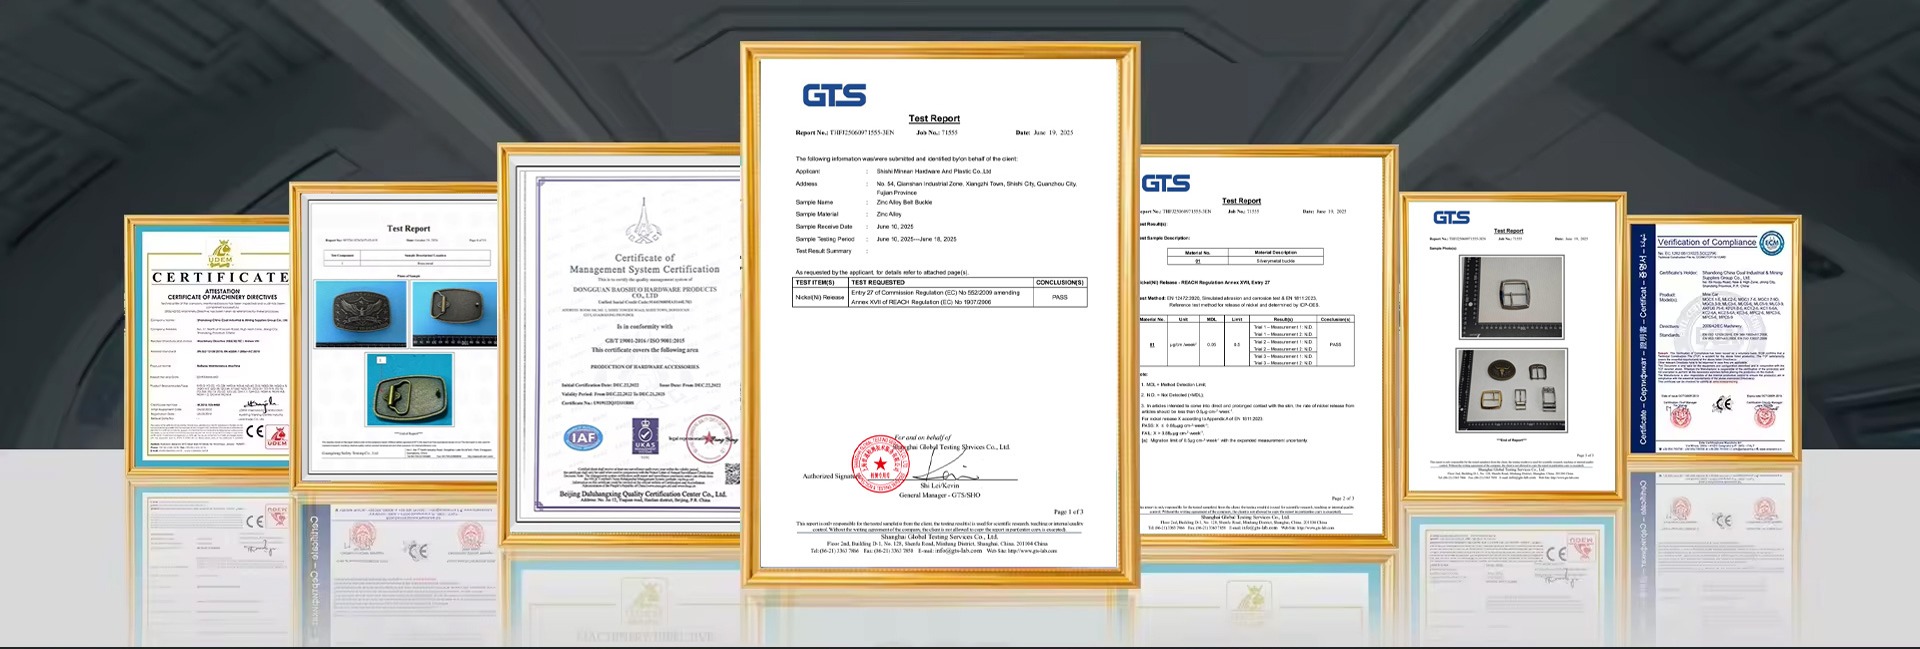Click the purple UKAS accreditation mark
This screenshot has width=1920, height=649.
coord(645,435)
